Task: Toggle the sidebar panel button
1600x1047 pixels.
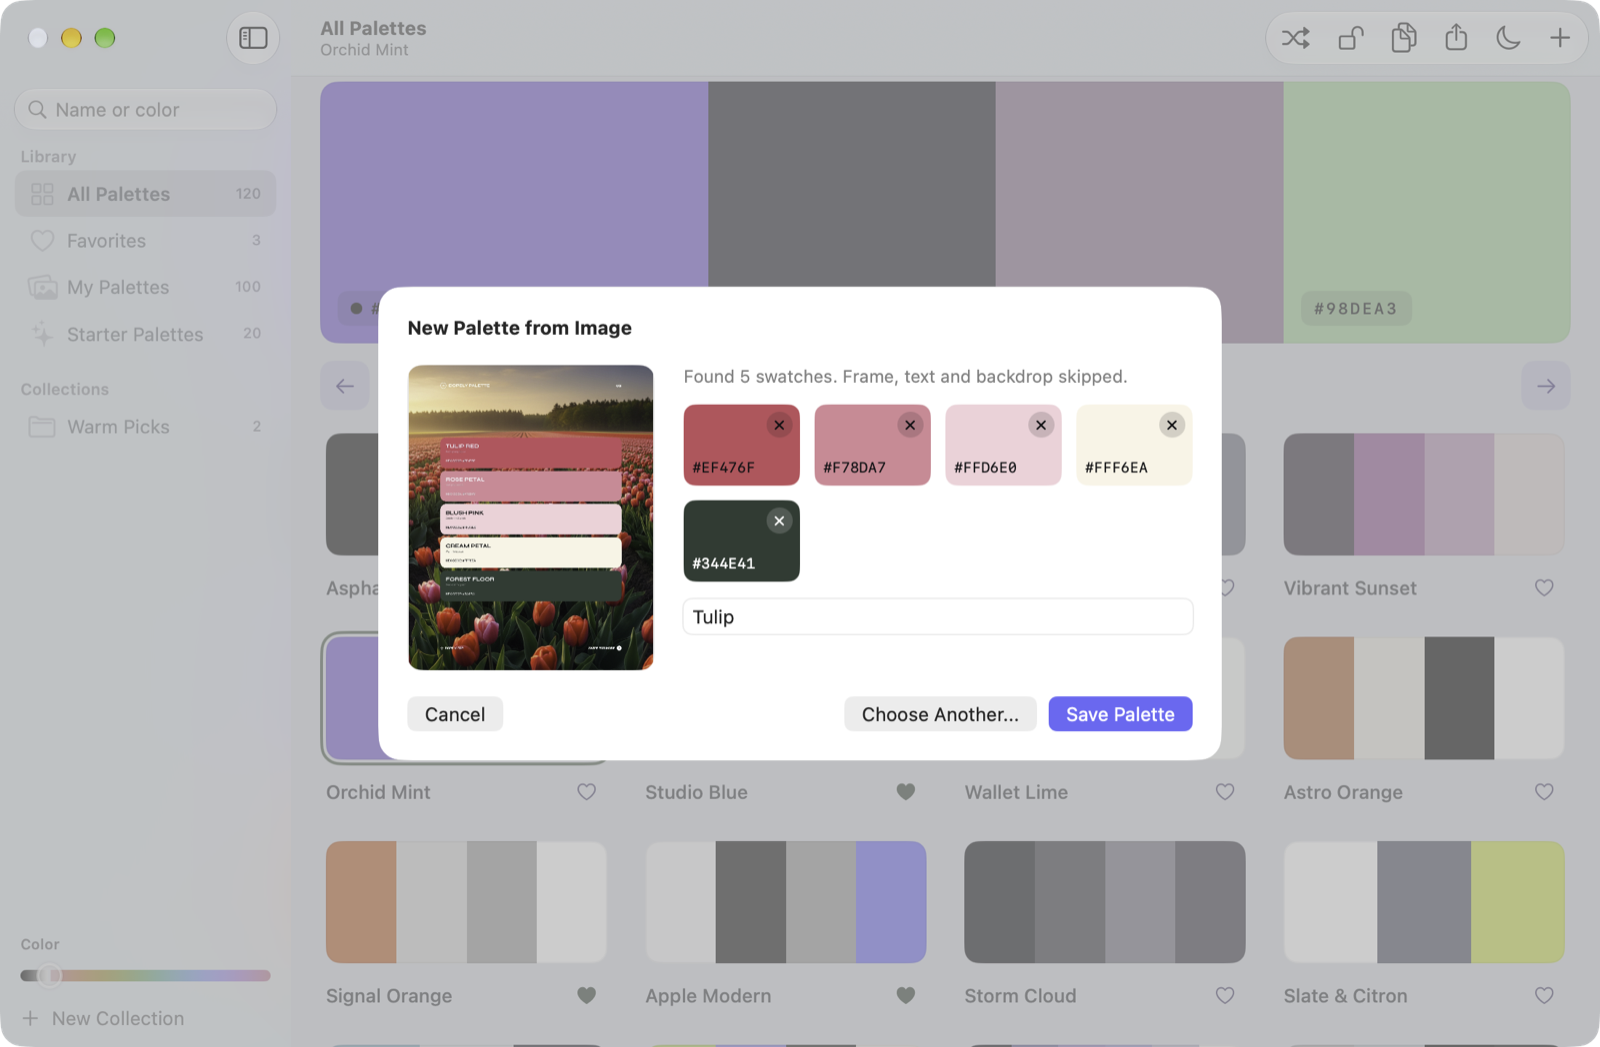Action: pos(253,38)
